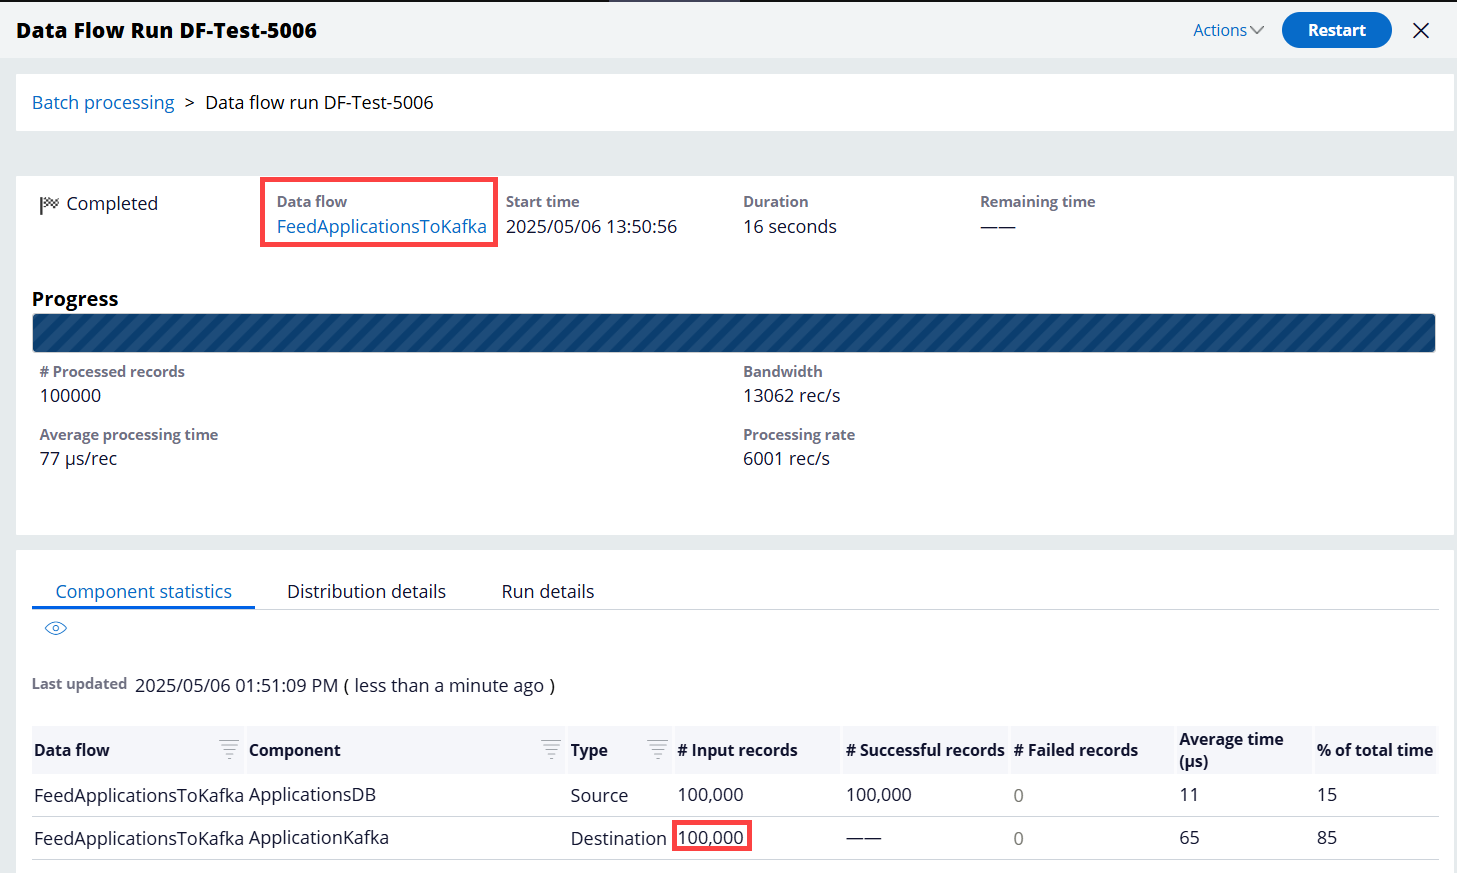This screenshot has height=873, width=1457.
Task: Switch to Distribution details tab
Action: click(x=366, y=591)
